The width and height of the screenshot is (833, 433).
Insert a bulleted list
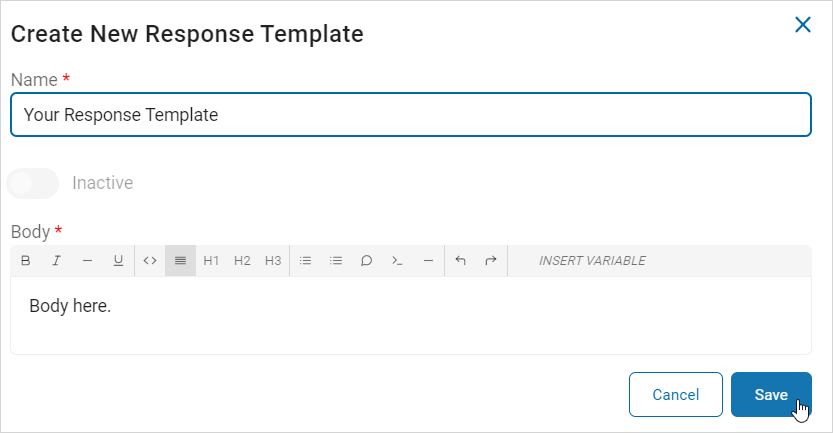(x=306, y=261)
